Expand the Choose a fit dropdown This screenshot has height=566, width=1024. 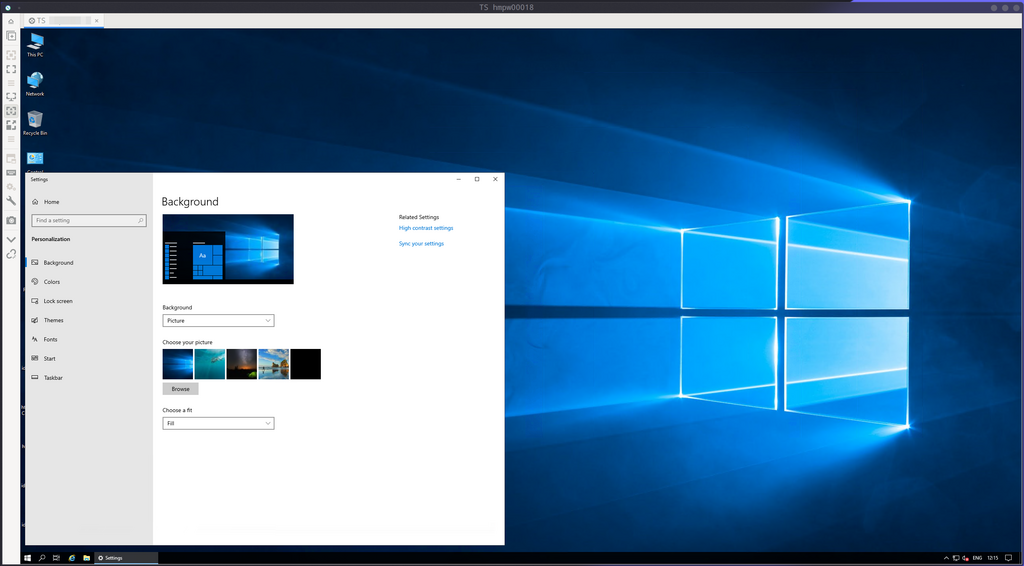point(218,424)
